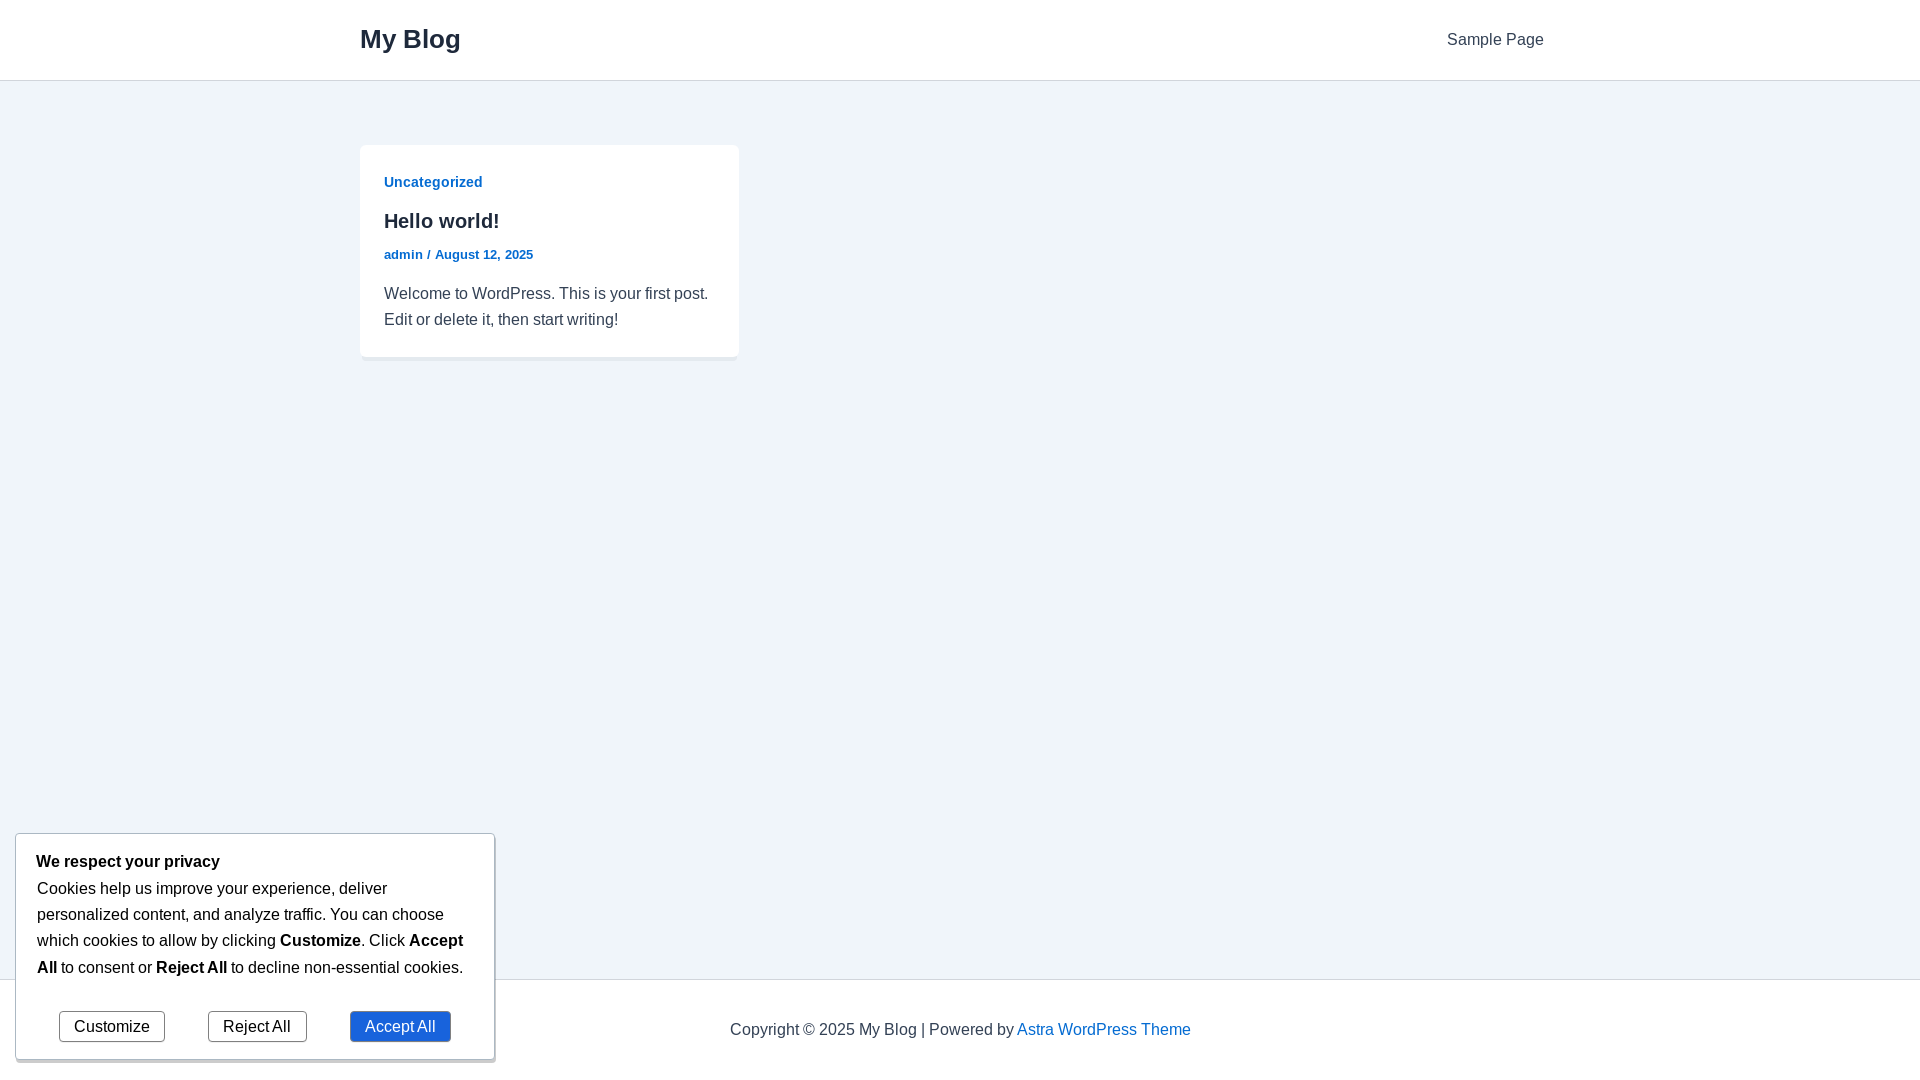Viewport: 1920px width, 1080px height.
Task: Click Accept All cookies button
Action: pyautogui.click(x=400, y=1027)
